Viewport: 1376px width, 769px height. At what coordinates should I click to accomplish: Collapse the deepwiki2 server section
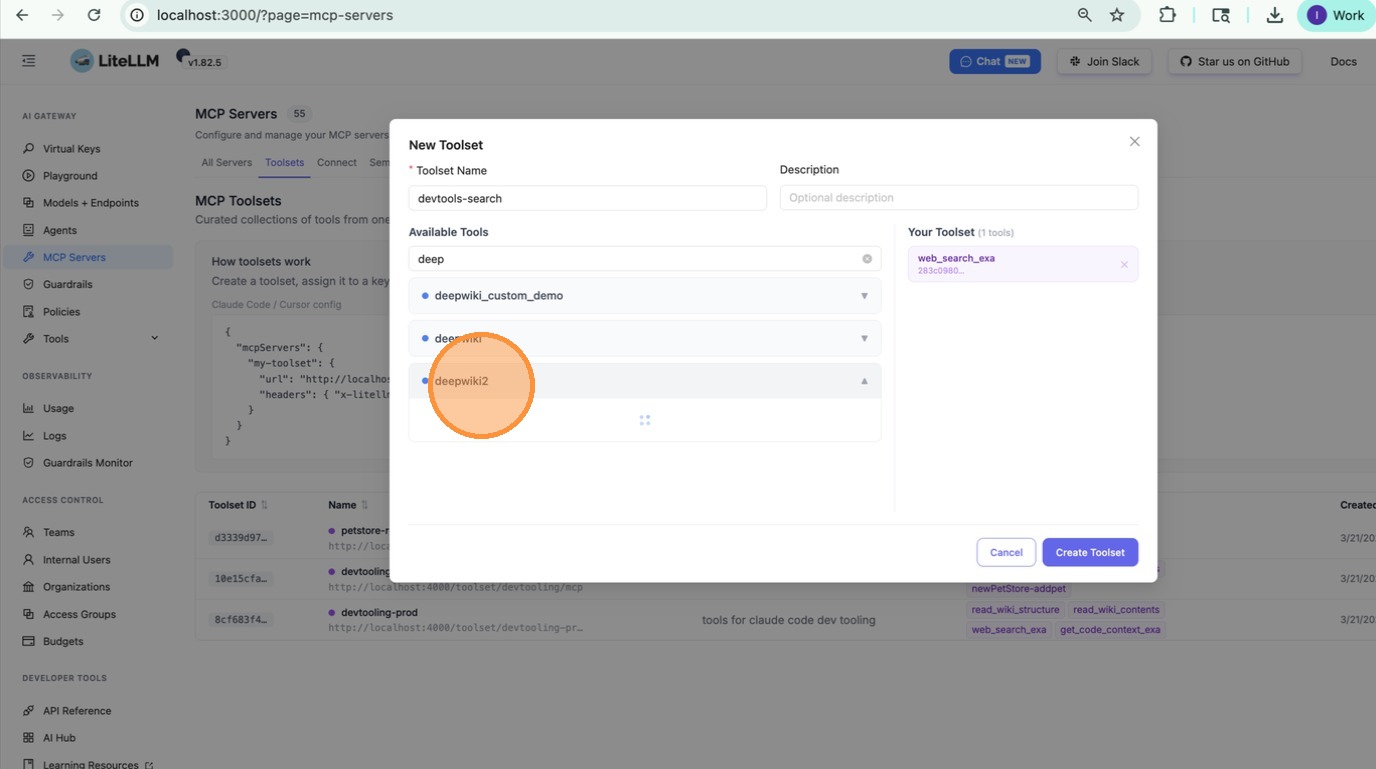click(864, 381)
